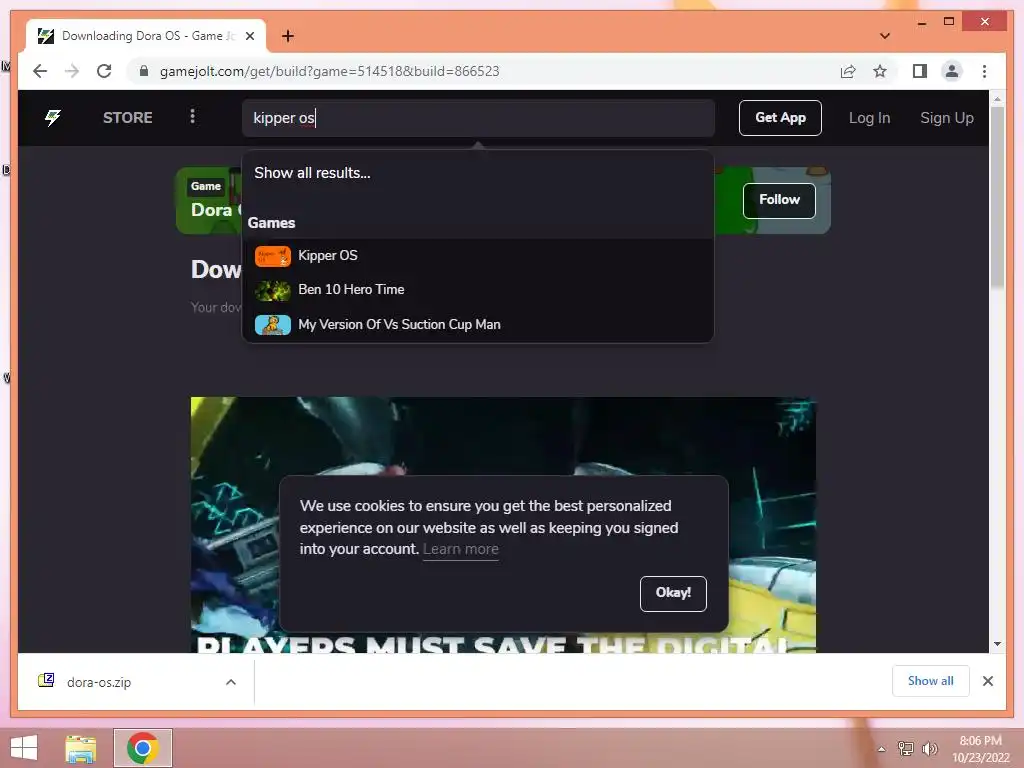Click the Suction Cup Man game thumbnail
This screenshot has width=1024, height=768.
tap(272, 325)
